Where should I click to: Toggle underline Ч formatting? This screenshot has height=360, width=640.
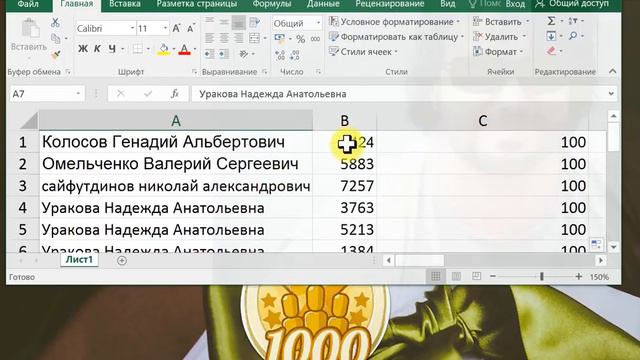112,49
